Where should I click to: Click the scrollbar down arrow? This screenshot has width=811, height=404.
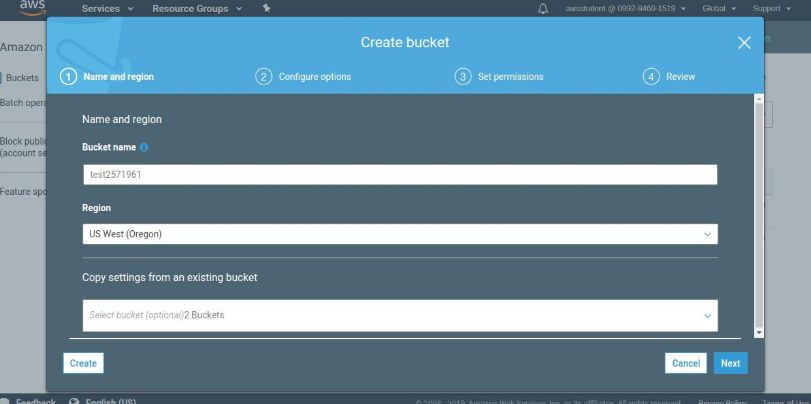[759, 333]
